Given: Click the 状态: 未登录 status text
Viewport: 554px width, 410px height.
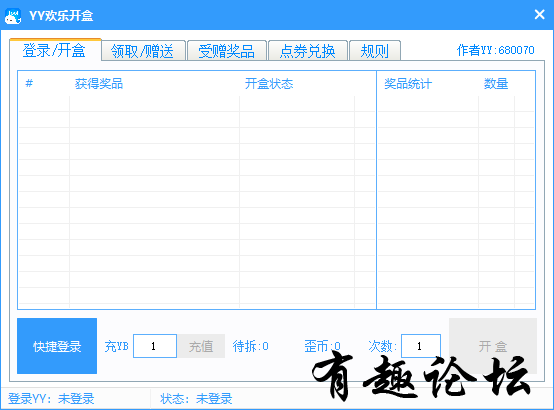Looking at the screenshot, I should pos(196,399).
